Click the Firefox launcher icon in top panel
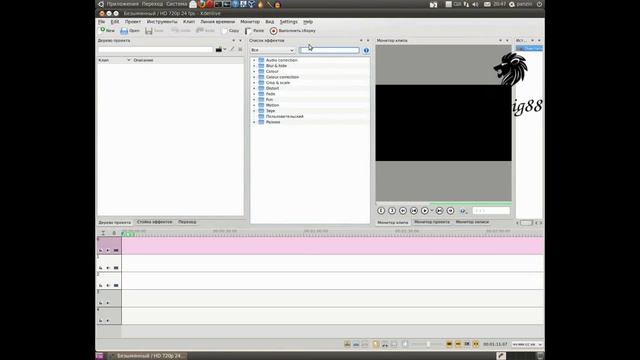 (202, 4)
